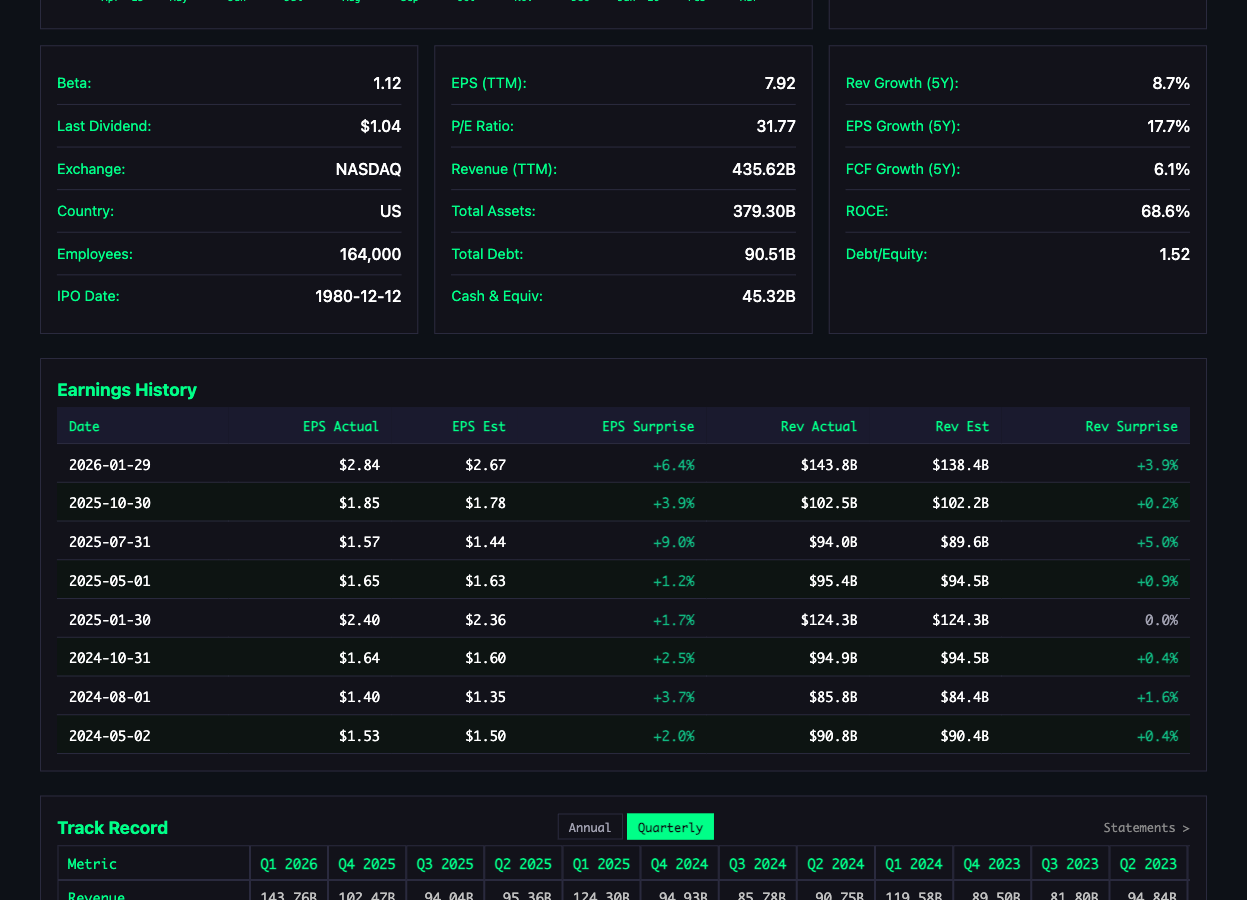Click the +9.0% EPS surprise value

(673, 542)
